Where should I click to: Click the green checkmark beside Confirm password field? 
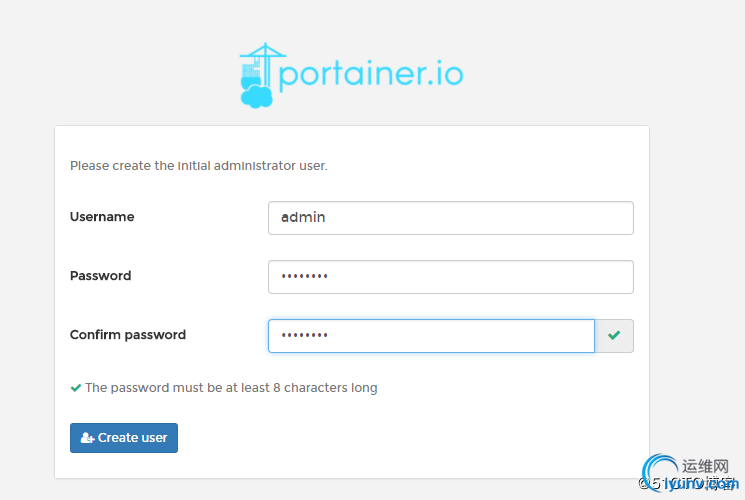tap(614, 336)
